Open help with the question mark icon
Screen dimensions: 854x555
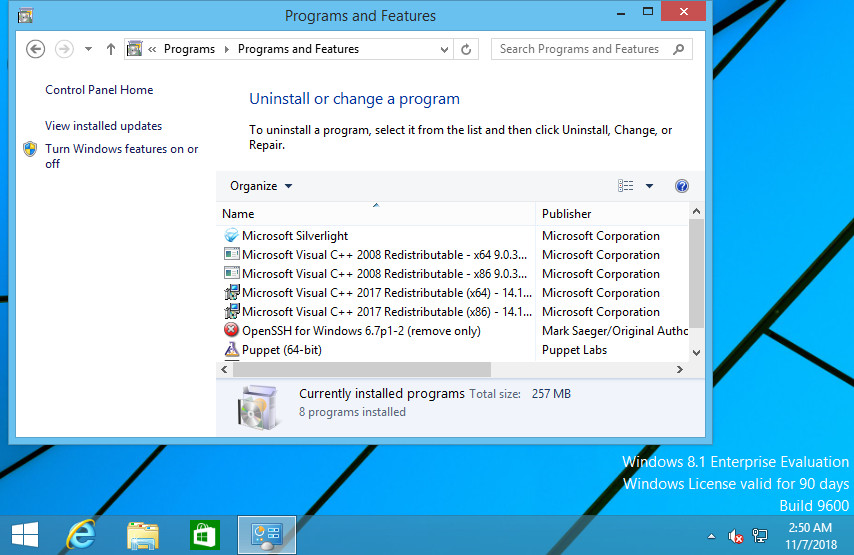681,186
